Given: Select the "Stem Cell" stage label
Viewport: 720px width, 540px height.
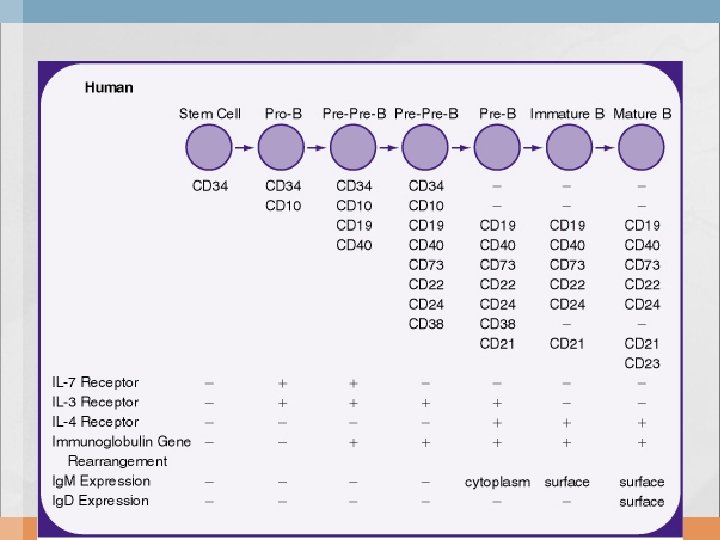Looking at the screenshot, I should [210, 113].
